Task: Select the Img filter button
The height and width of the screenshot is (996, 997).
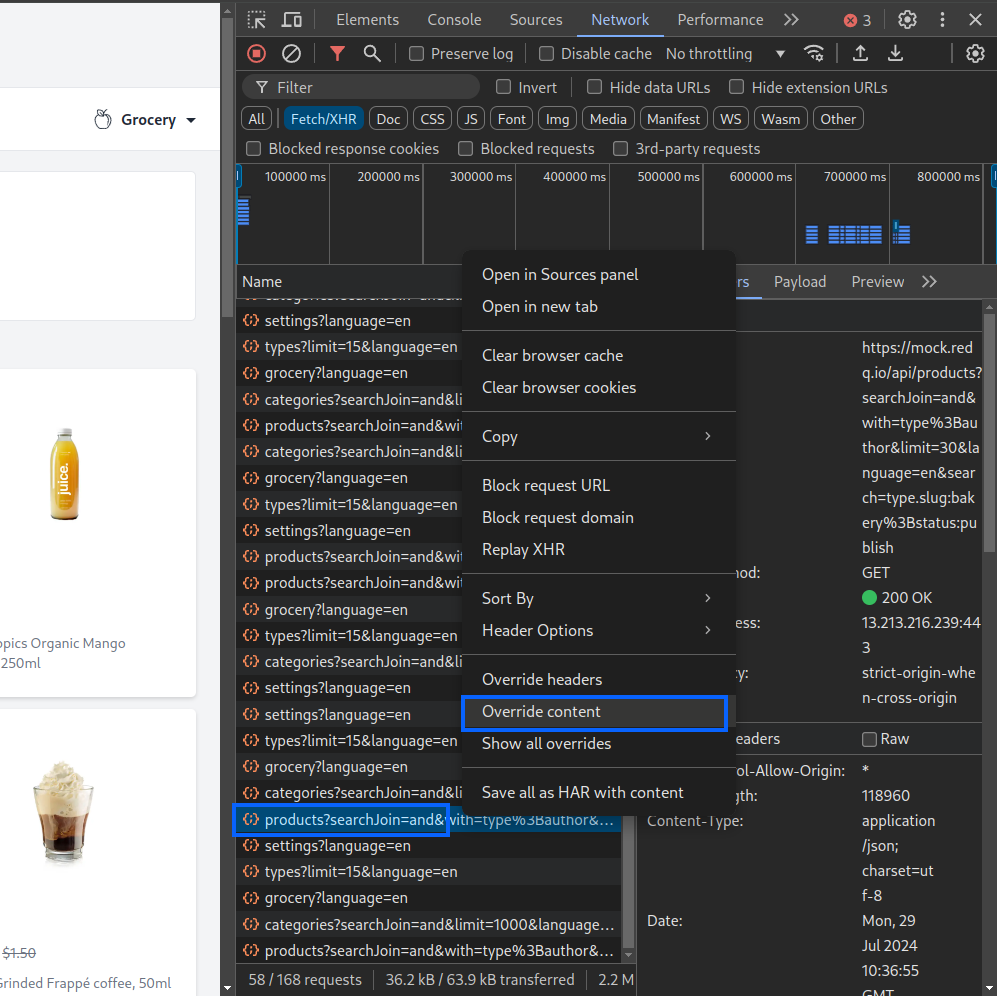Action: [558, 119]
